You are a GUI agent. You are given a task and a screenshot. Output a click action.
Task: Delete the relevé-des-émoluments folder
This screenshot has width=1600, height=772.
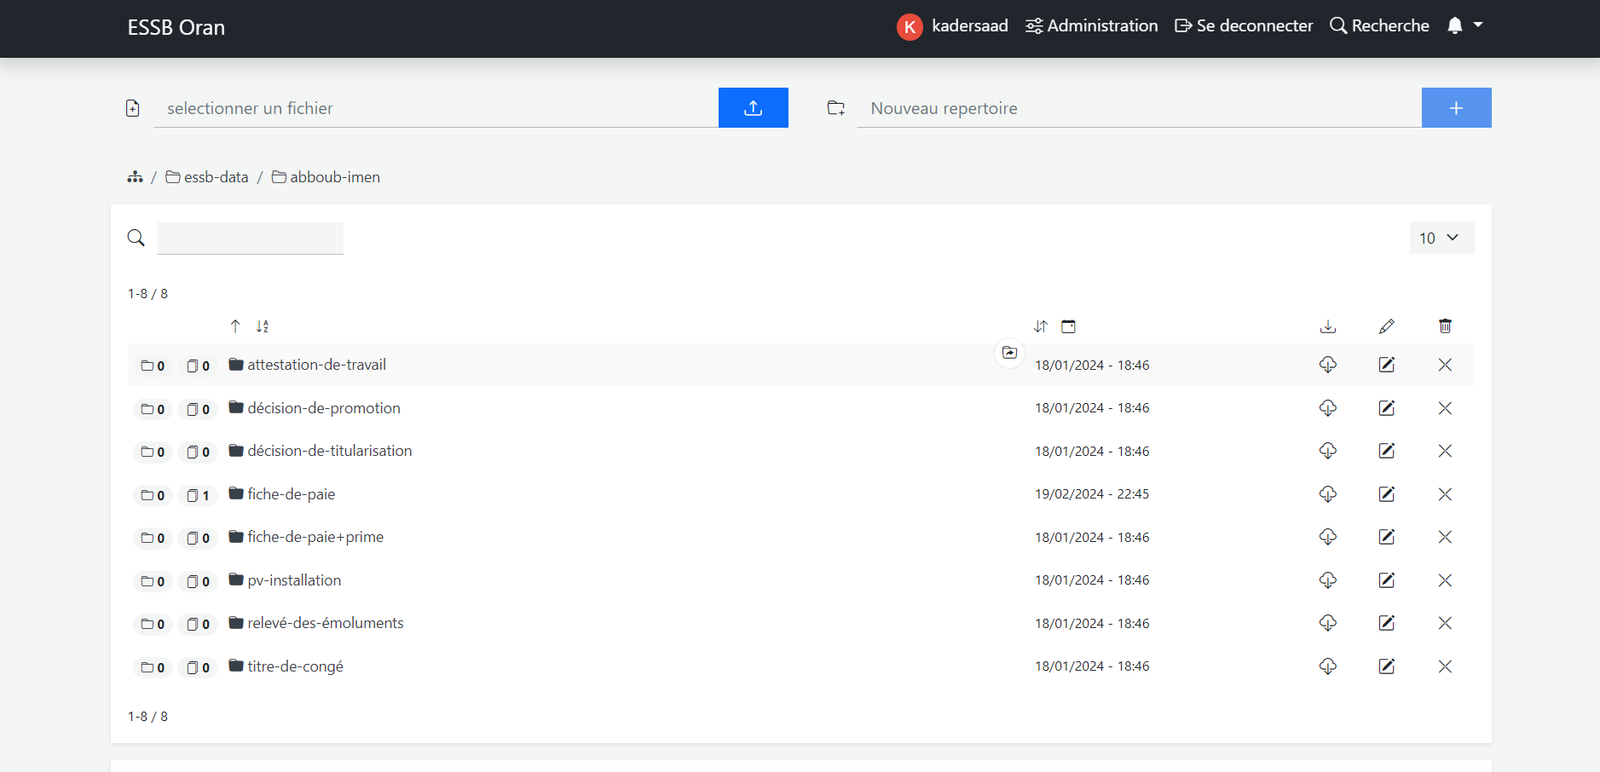(1445, 623)
